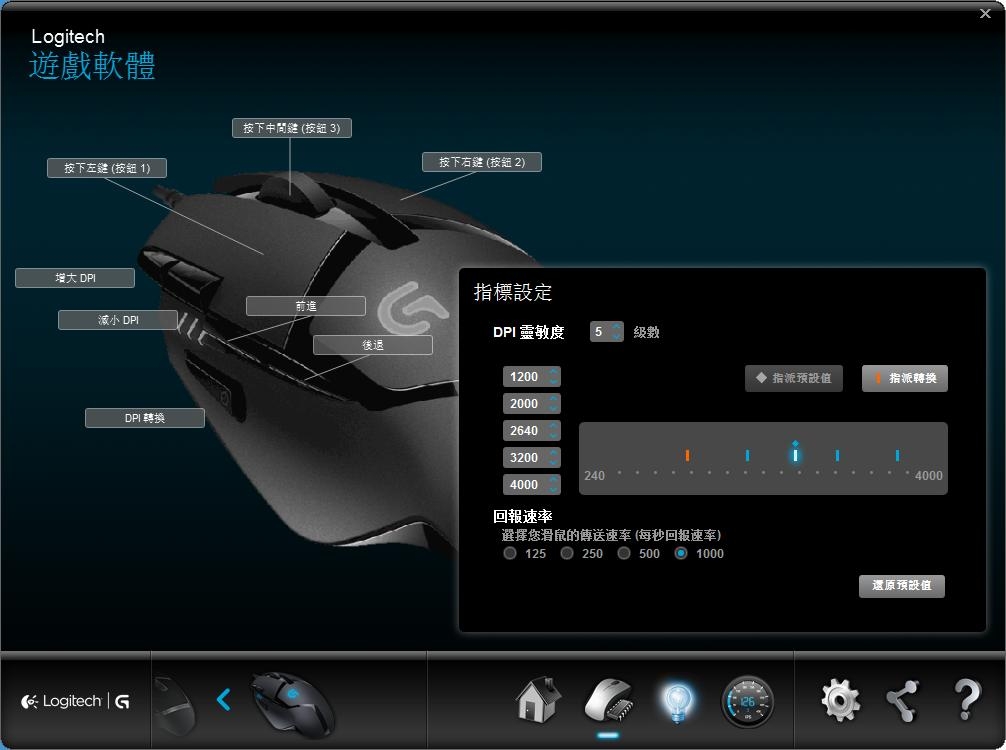
Task: Click the left device navigation arrow
Action: pyautogui.click(x=223, y=699)
